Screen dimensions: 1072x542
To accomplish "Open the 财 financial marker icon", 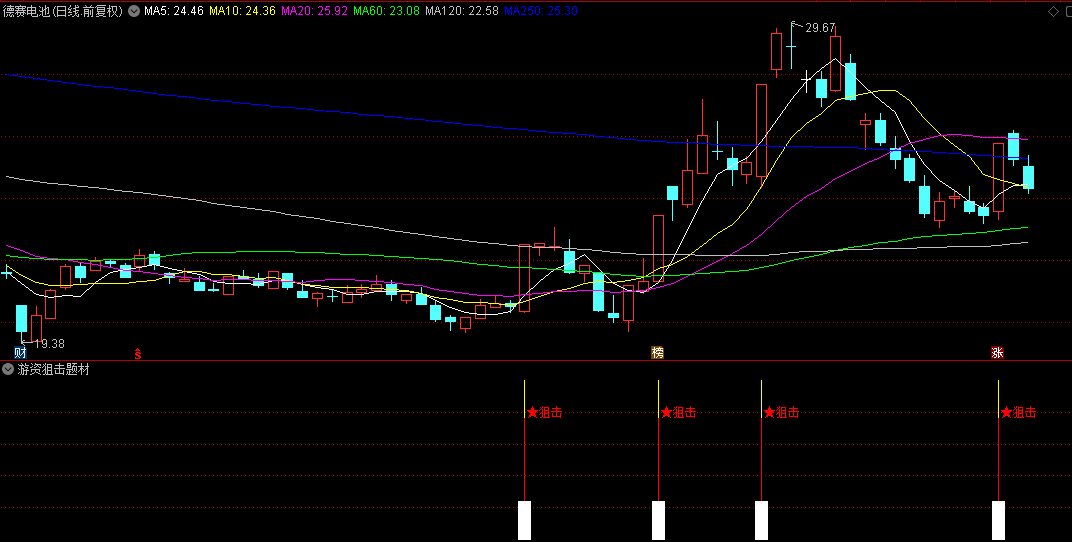I will click(20, 353).
